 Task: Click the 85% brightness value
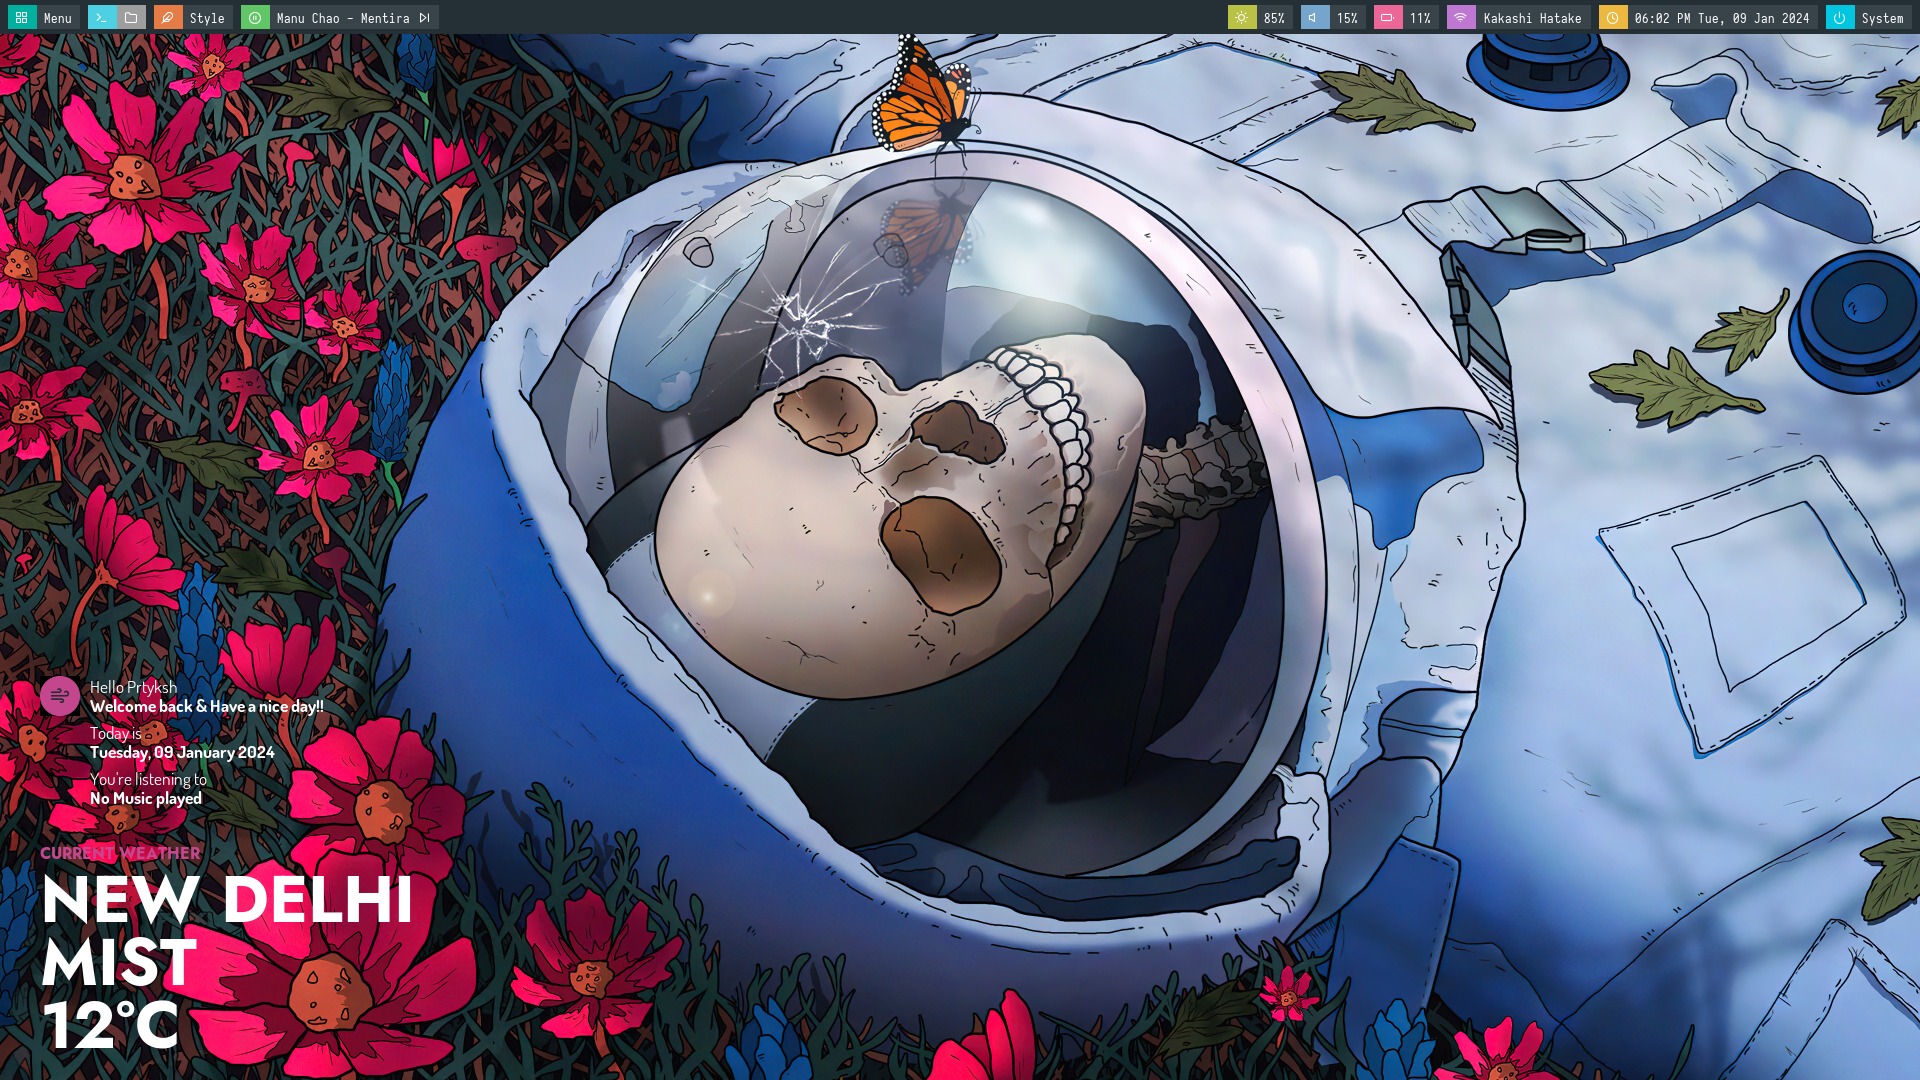pyautogui.click(x=1274, y=18)
